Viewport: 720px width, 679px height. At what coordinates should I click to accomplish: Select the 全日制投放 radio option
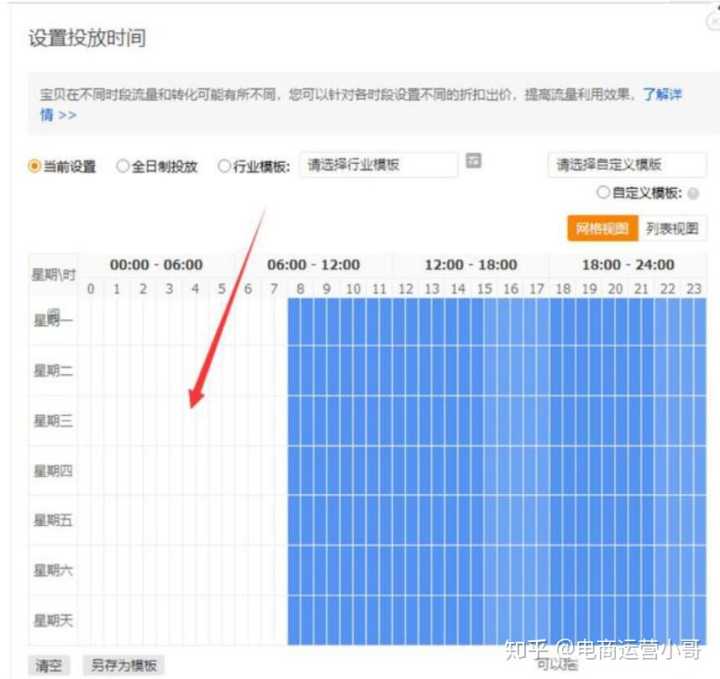pyautogui.click(x=123, y=167)
